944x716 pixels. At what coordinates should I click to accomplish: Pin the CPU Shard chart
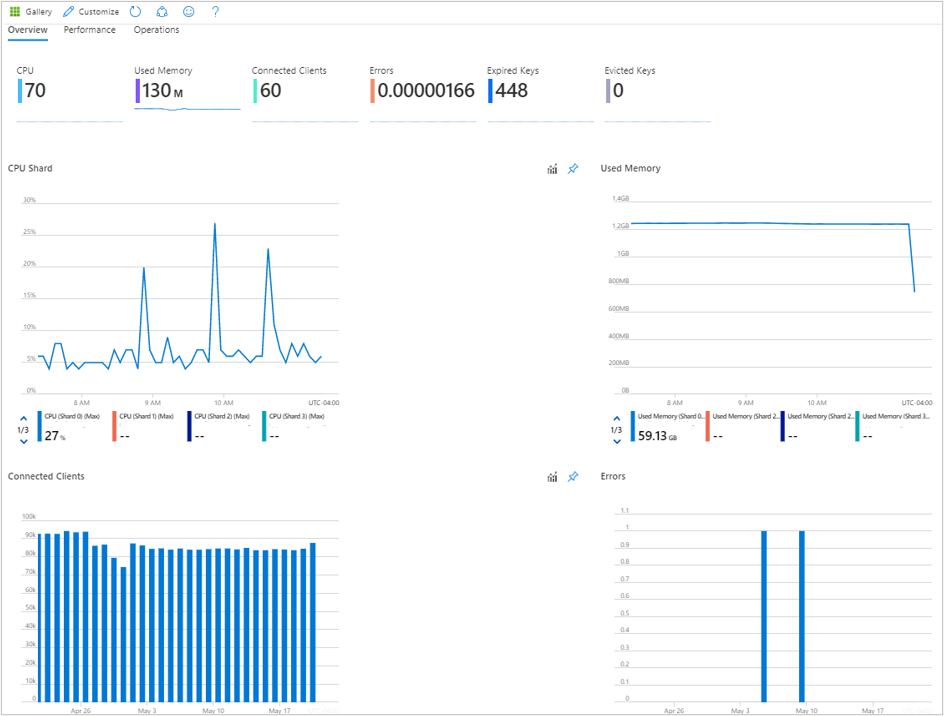click(x=572, y=169)
